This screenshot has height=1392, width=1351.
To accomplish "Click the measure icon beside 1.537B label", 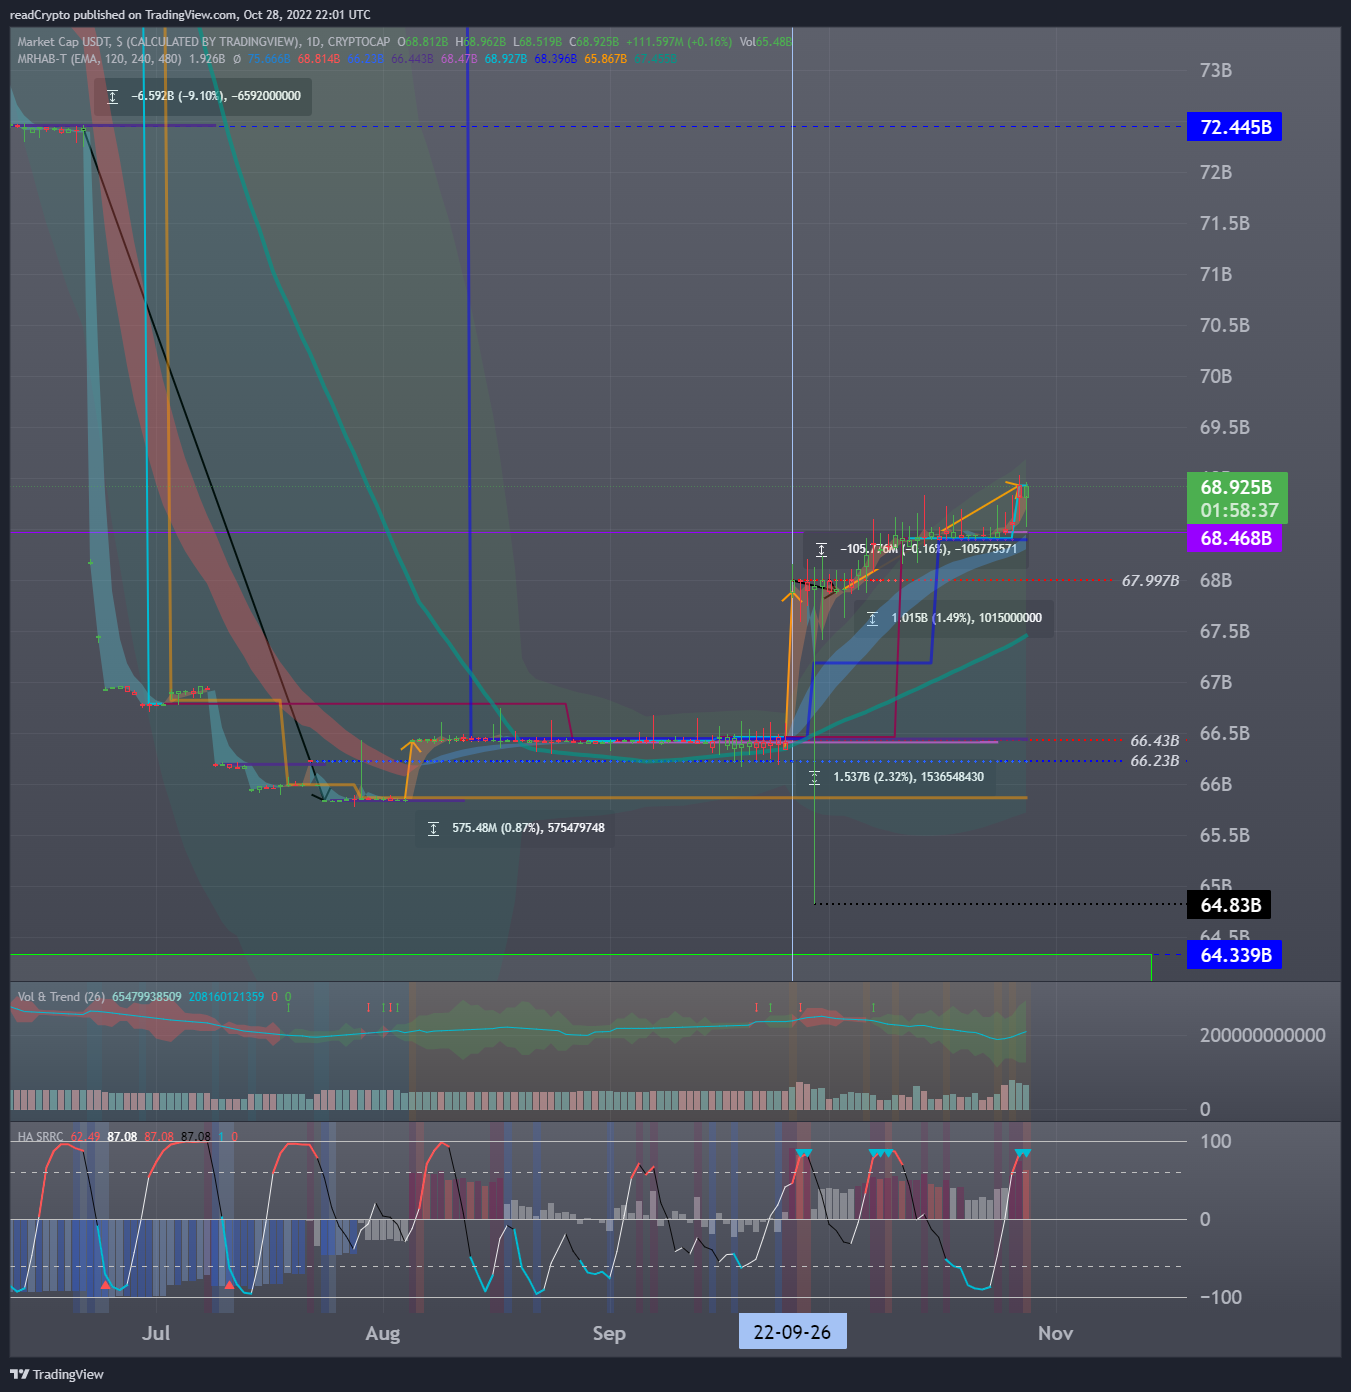I will click(814, 777).
